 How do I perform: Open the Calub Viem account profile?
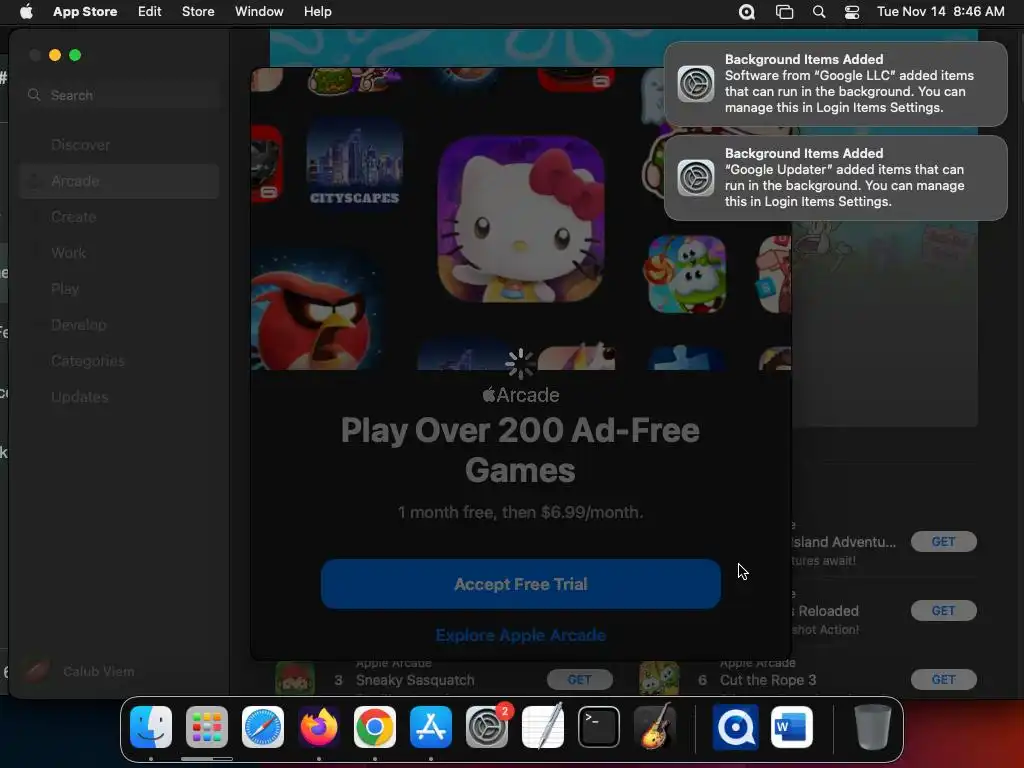pos(78,671)
